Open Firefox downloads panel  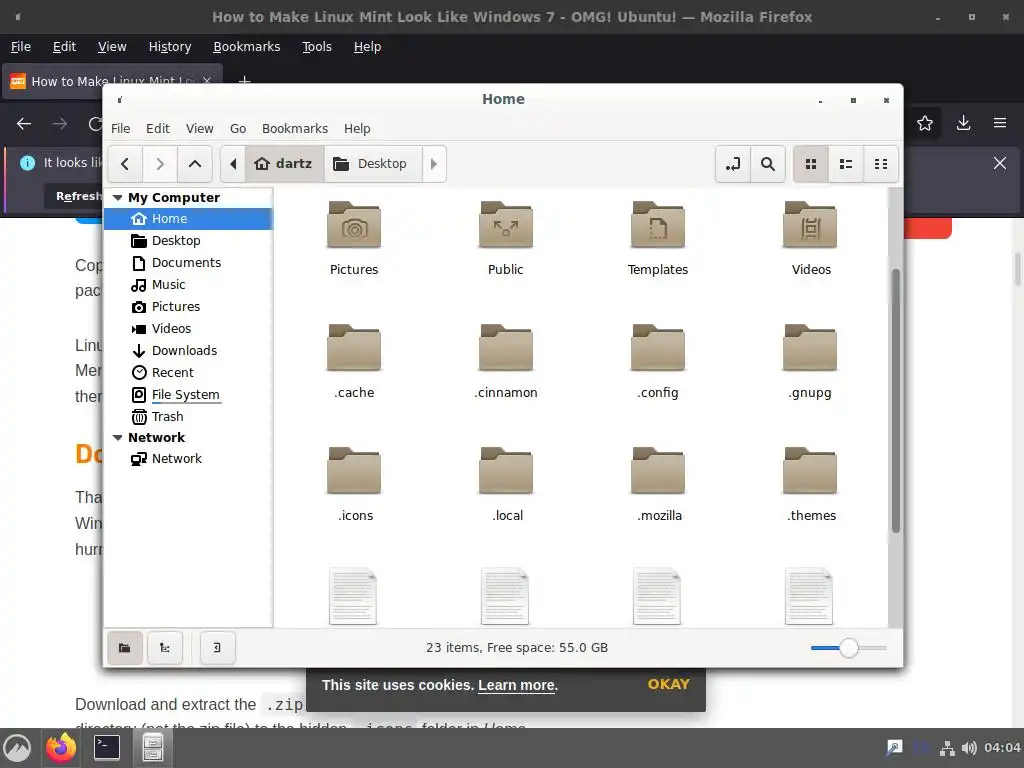point(963,123)
